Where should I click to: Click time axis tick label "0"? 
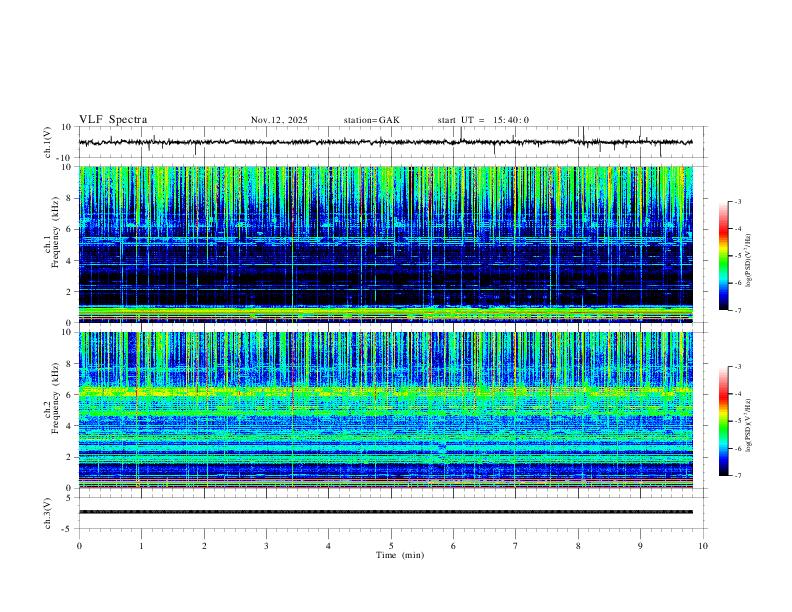[x=79, y=546]
